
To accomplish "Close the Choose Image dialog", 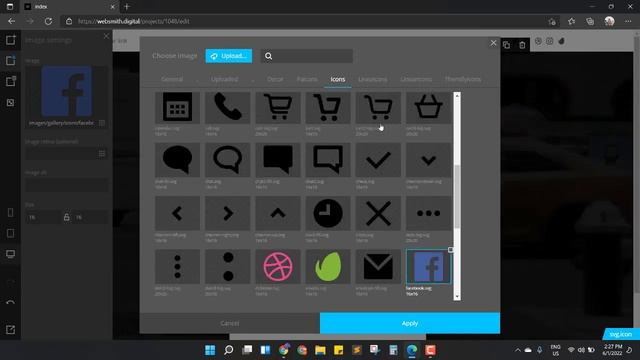I will coord(493,43).
